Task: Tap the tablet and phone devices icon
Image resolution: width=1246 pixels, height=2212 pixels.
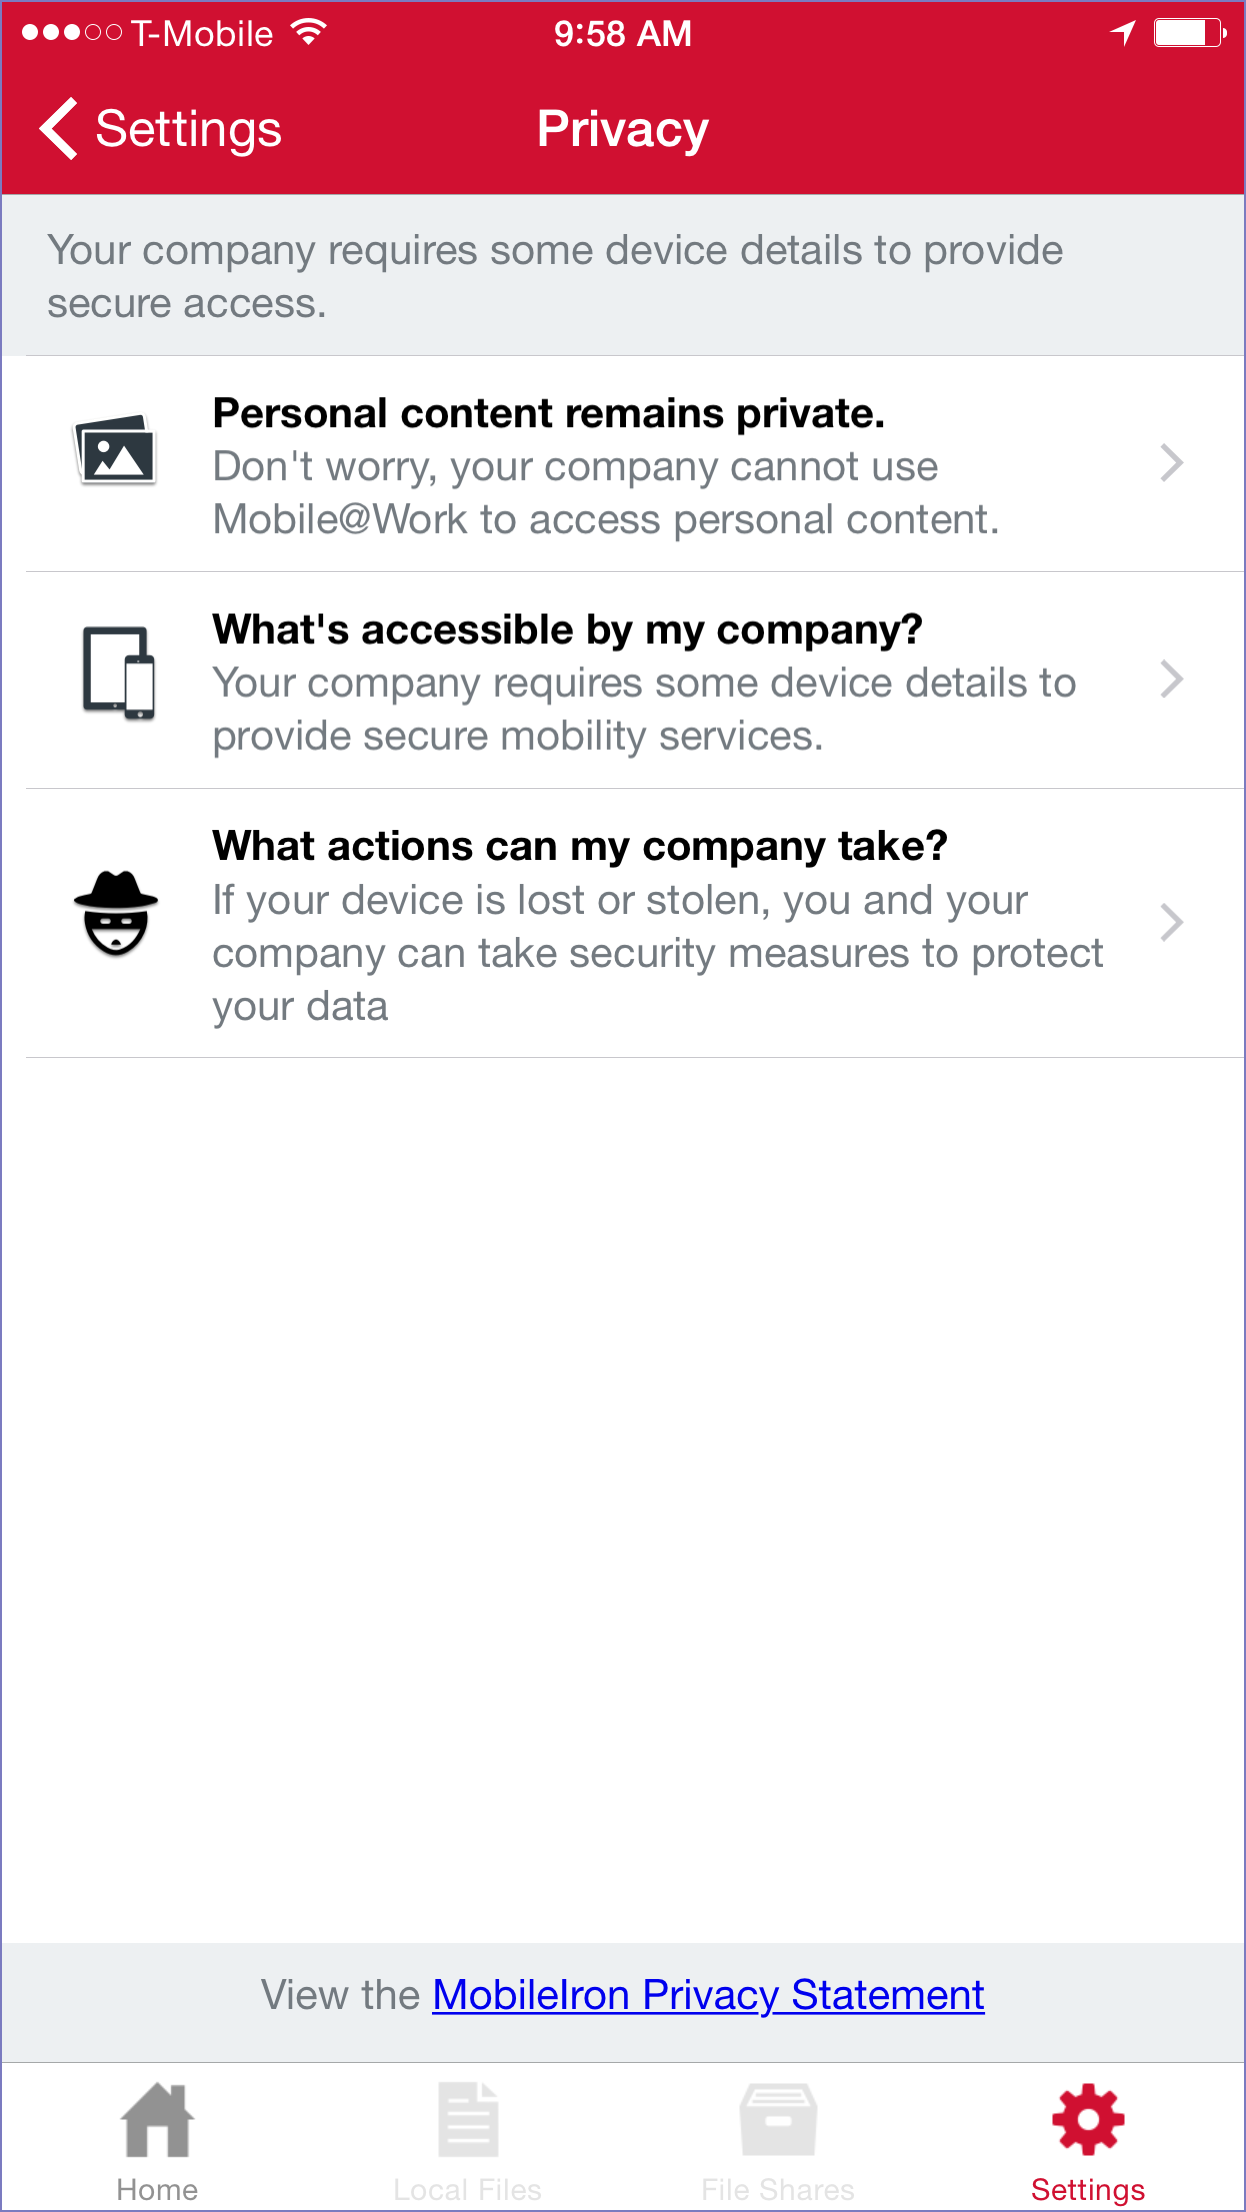Action: pyautogui.click(x=119, y=672)
